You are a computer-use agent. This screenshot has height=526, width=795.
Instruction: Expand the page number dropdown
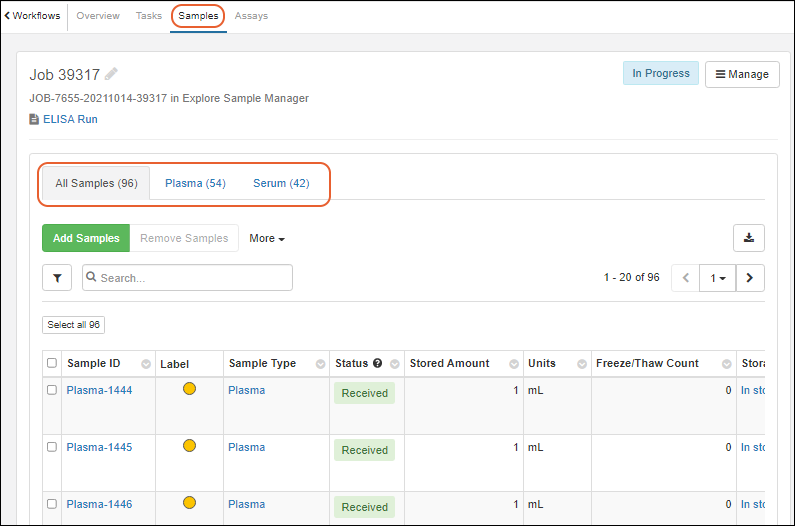click(718, 278)
